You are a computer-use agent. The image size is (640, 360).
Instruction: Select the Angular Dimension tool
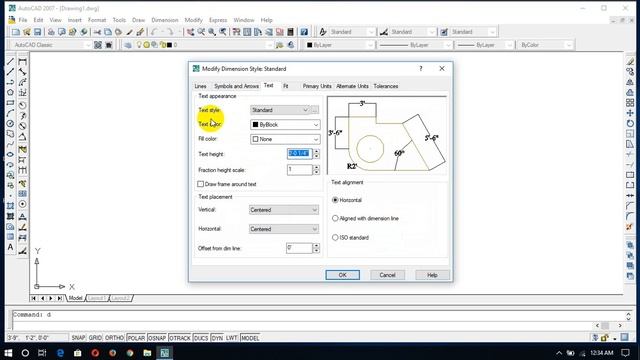tap(22, 137)
